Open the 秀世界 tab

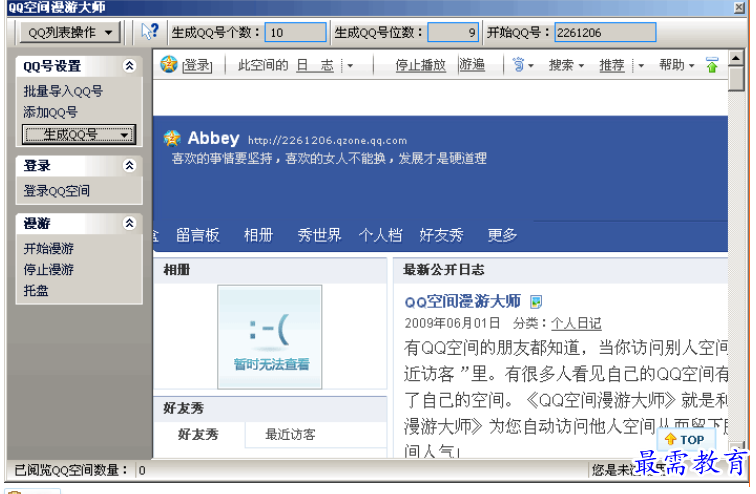coord(319,235)
